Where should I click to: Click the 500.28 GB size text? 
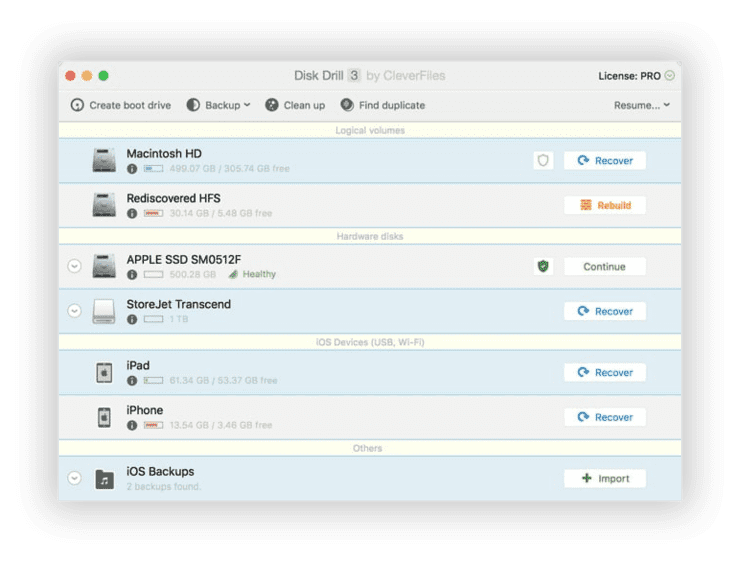193,274
